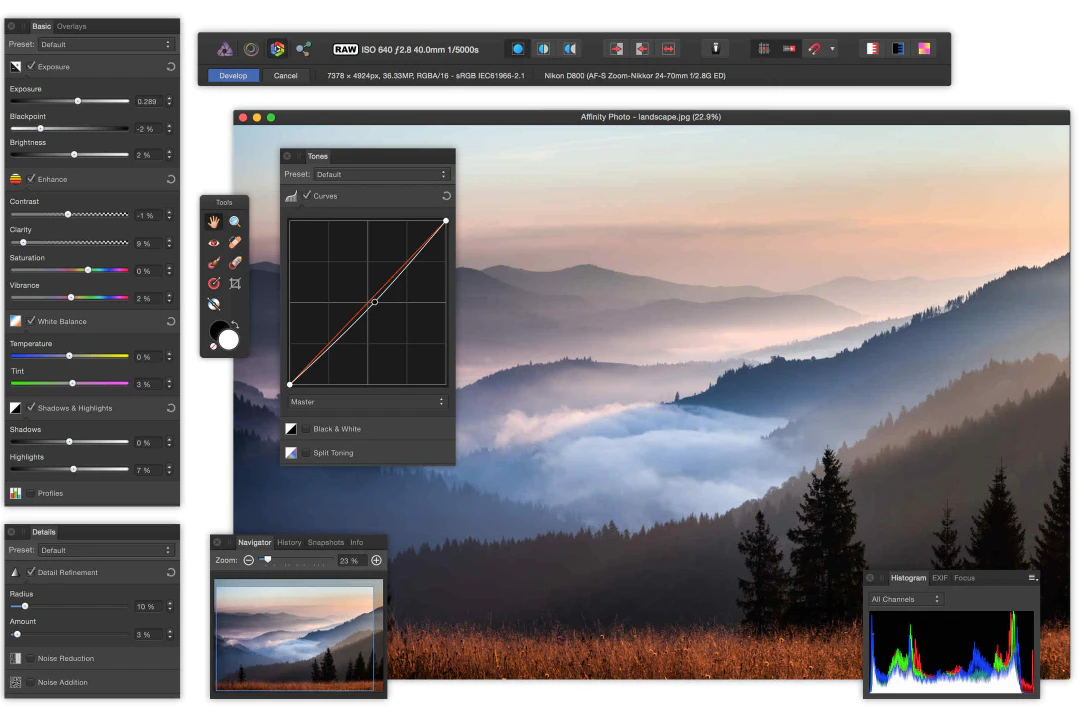Select the Blemish Removal tool
Image resolution: width=1084 pixels, height=715 pixels.
235,243
